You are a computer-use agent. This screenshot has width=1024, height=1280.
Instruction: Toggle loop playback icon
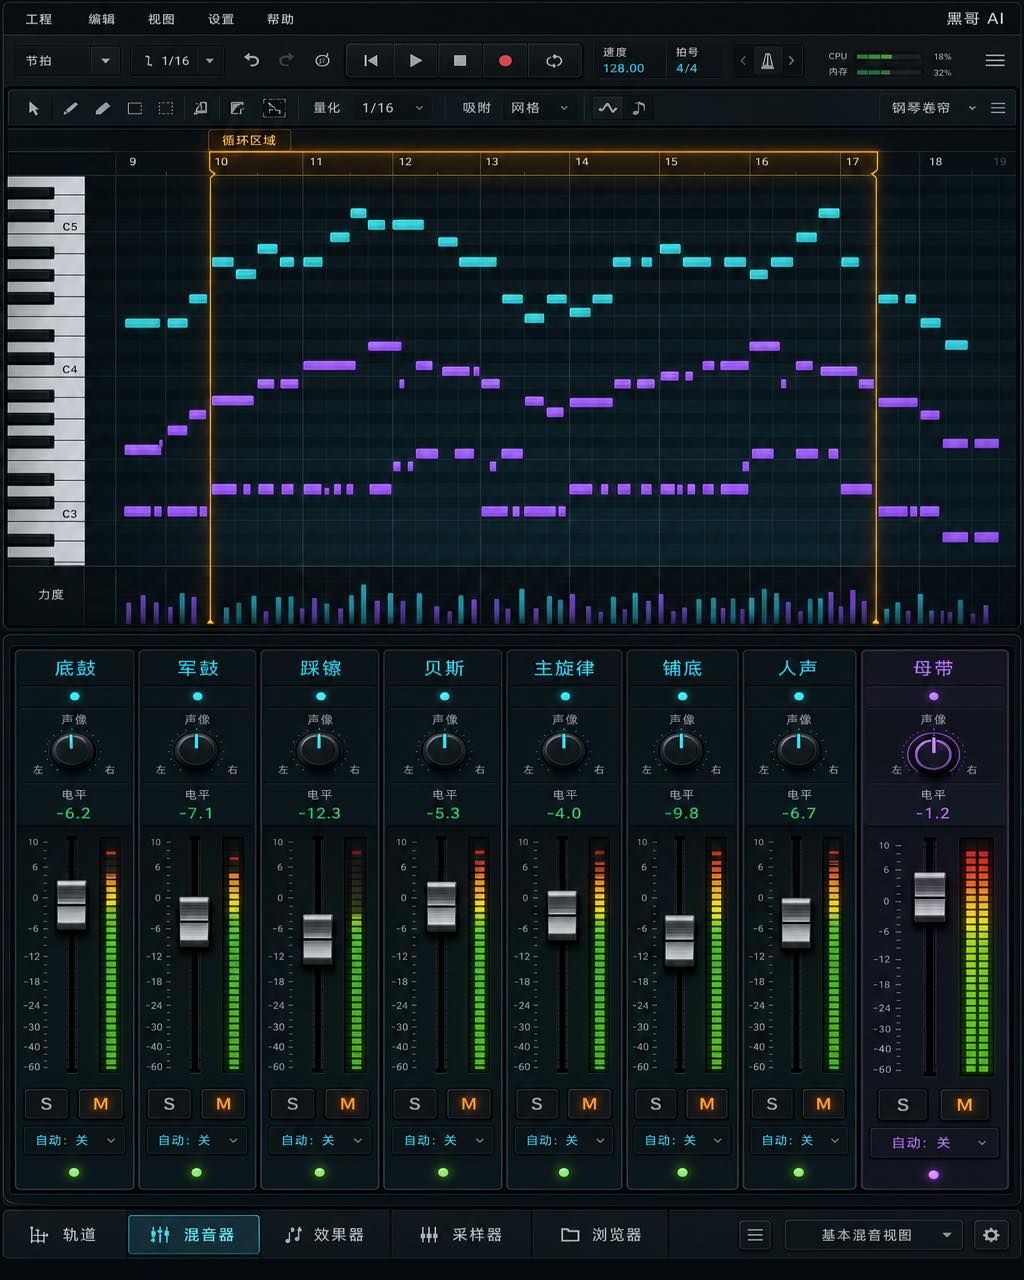click(x=554, y=61)
